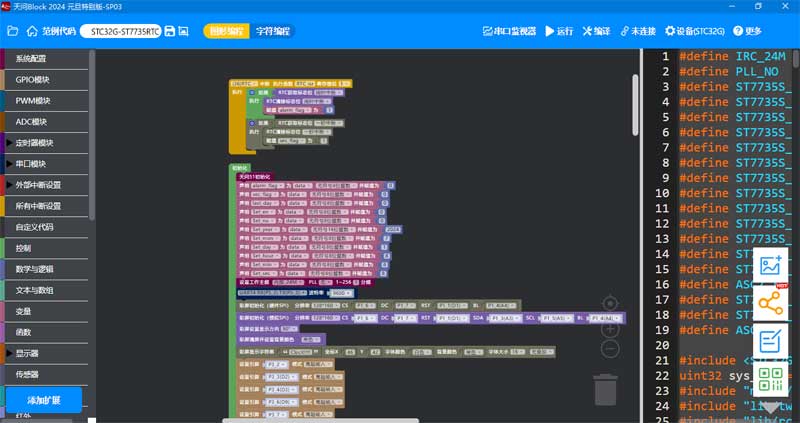Viewport: 800px width, 423px height.
Task: Open a project file via folder icon
Action: click(12, 31)
